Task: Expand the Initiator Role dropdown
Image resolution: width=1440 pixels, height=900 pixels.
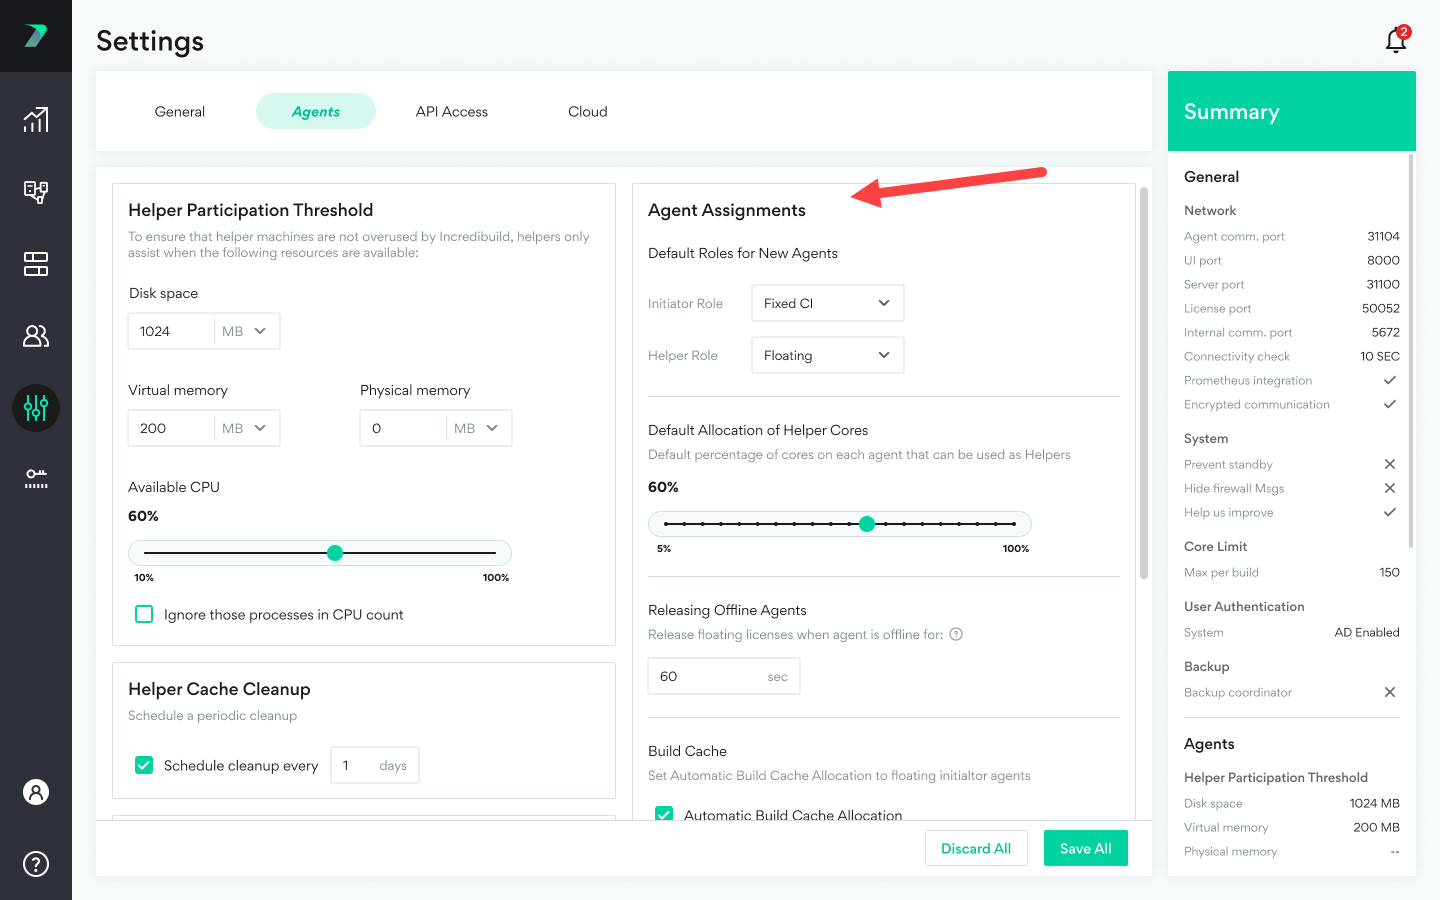Action: 827,303
